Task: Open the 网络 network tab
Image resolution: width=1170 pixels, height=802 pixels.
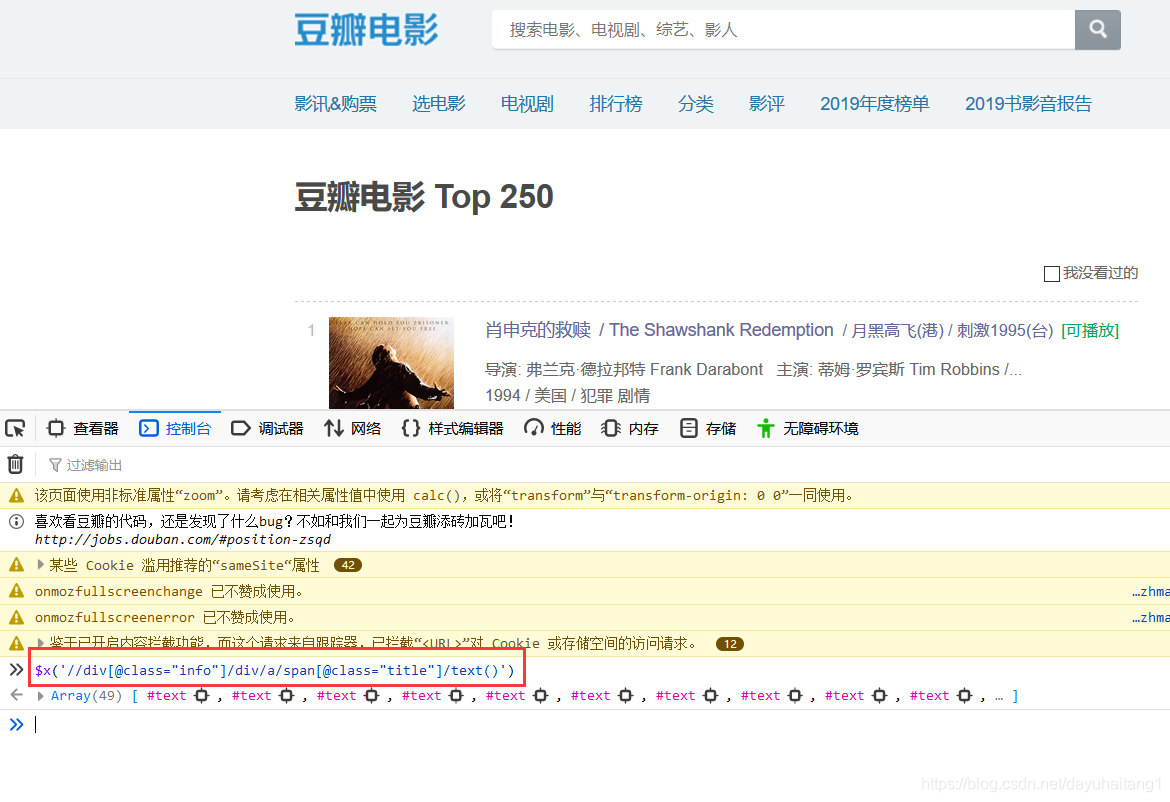Action: pos(352,428)
